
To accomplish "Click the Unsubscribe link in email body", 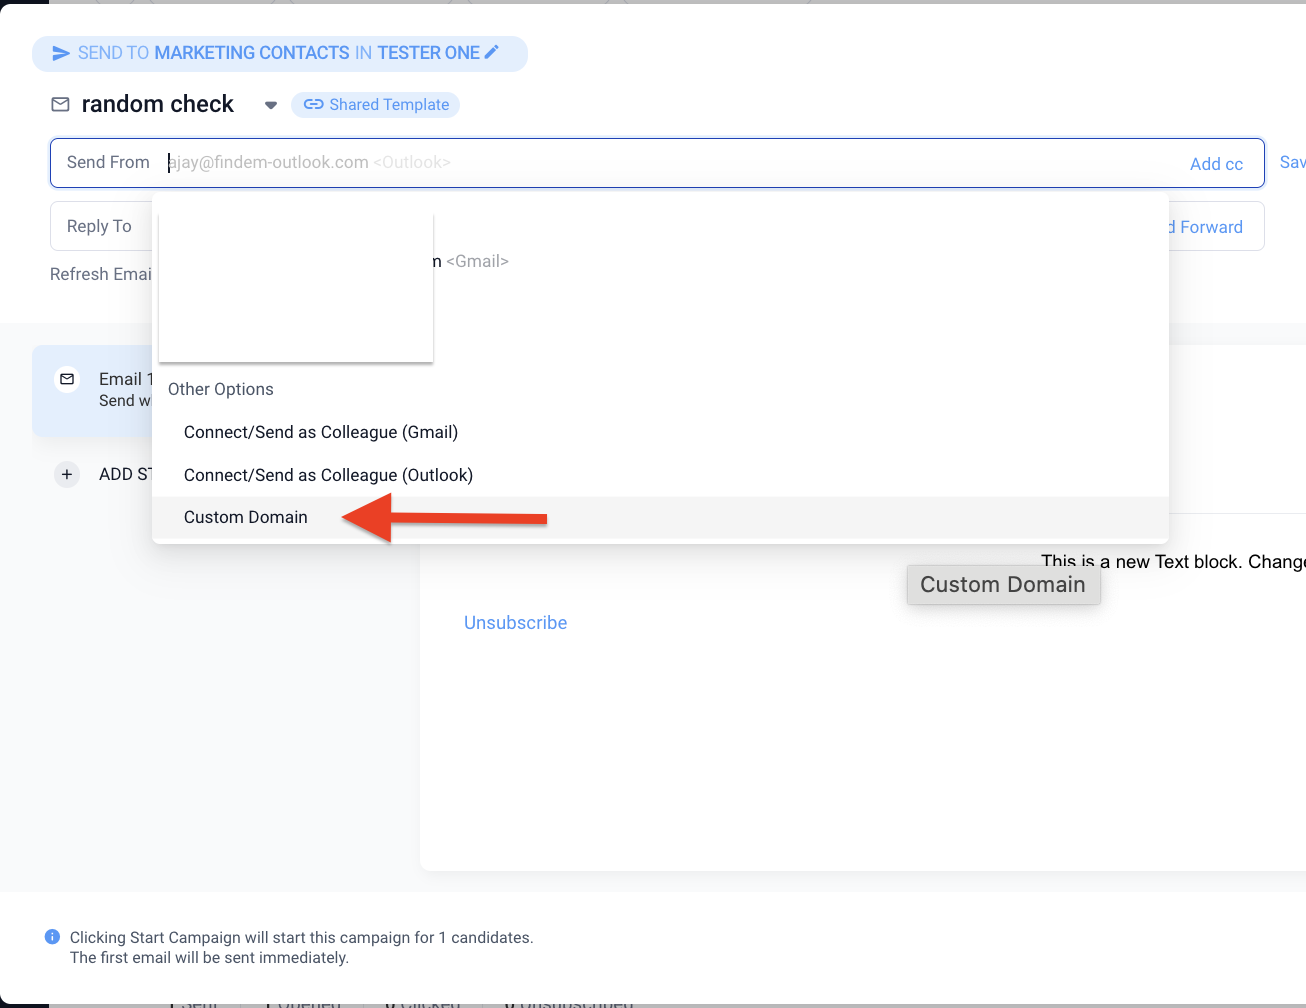I will pyautogui.click(x=515, y=623).
